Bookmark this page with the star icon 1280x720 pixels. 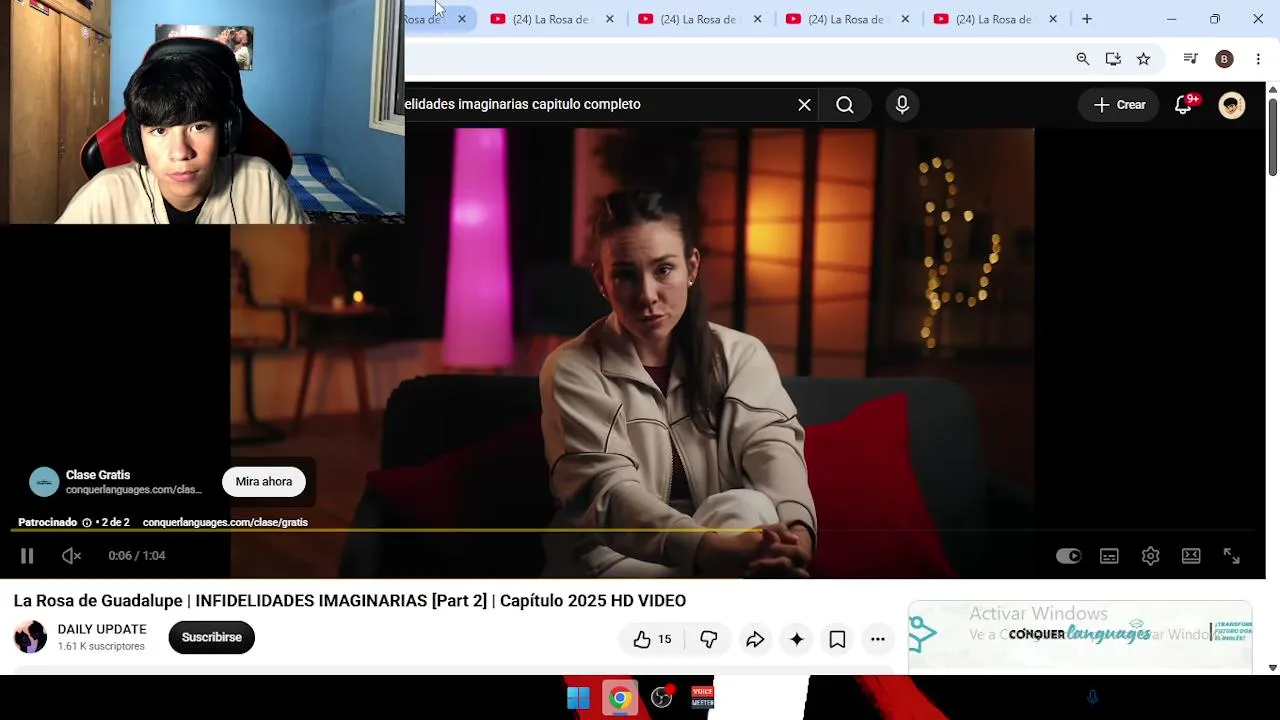[1143, 59]
